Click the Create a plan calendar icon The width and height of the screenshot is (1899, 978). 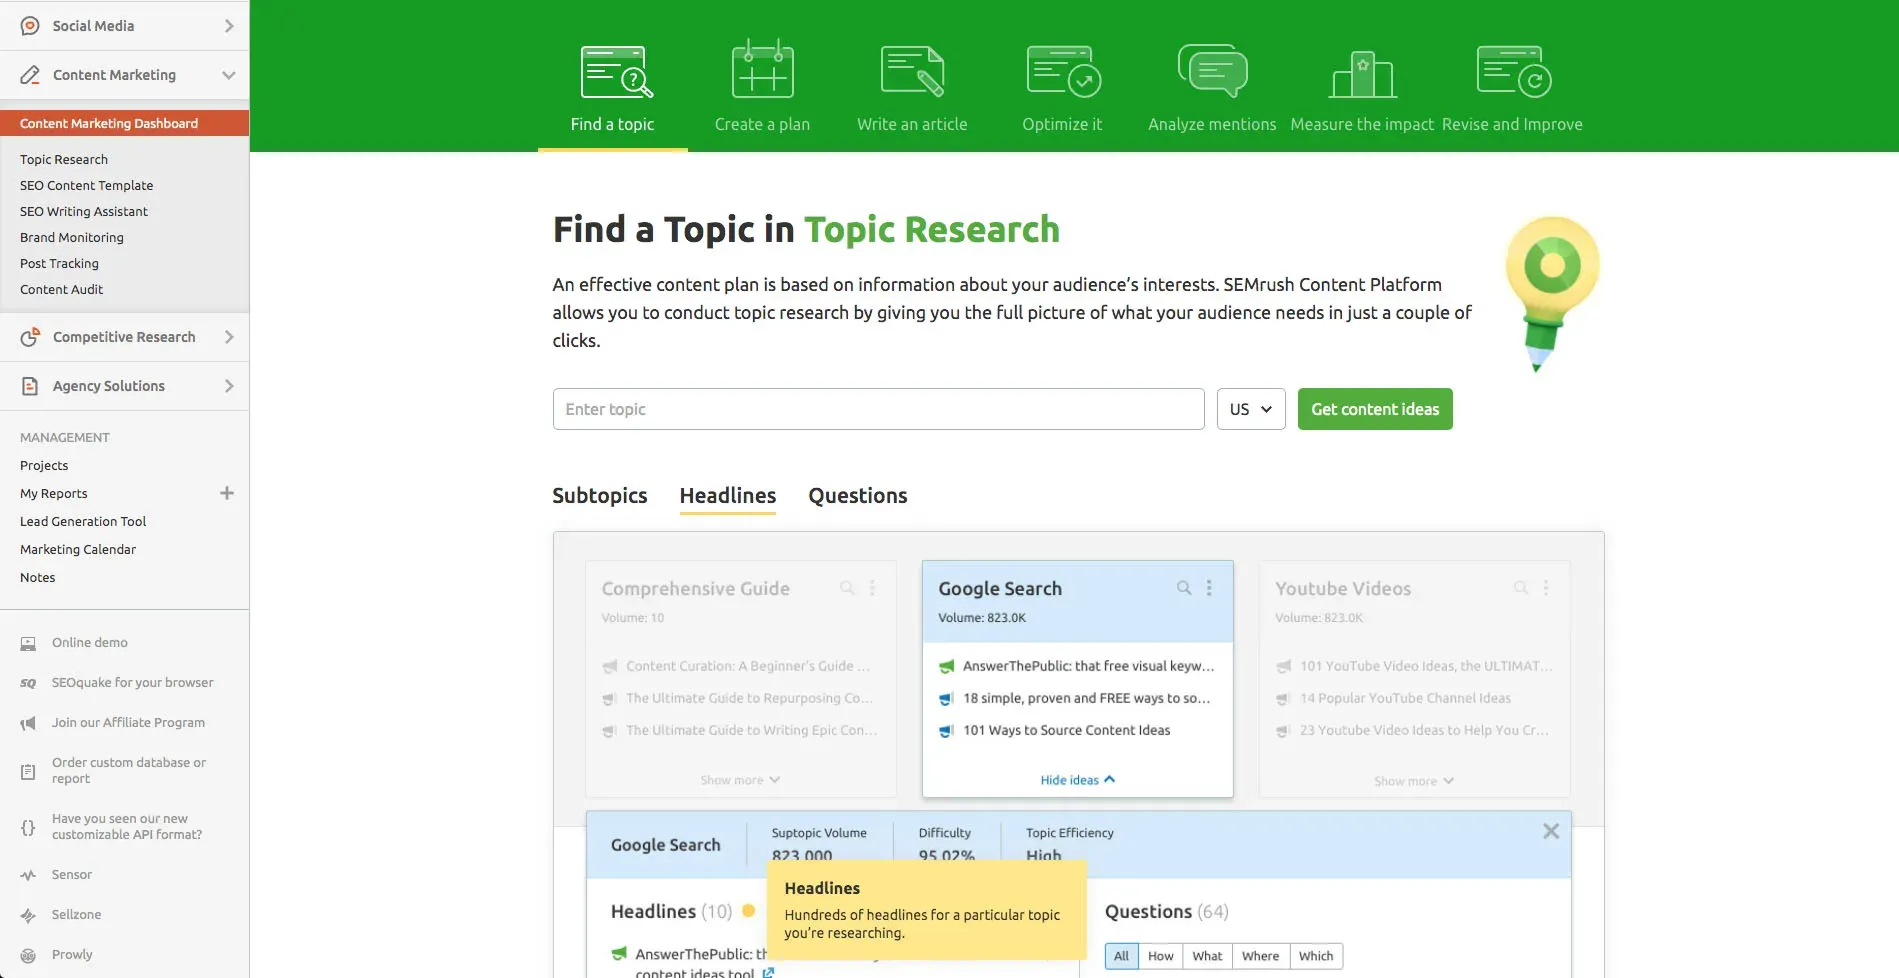coord(762,69)
